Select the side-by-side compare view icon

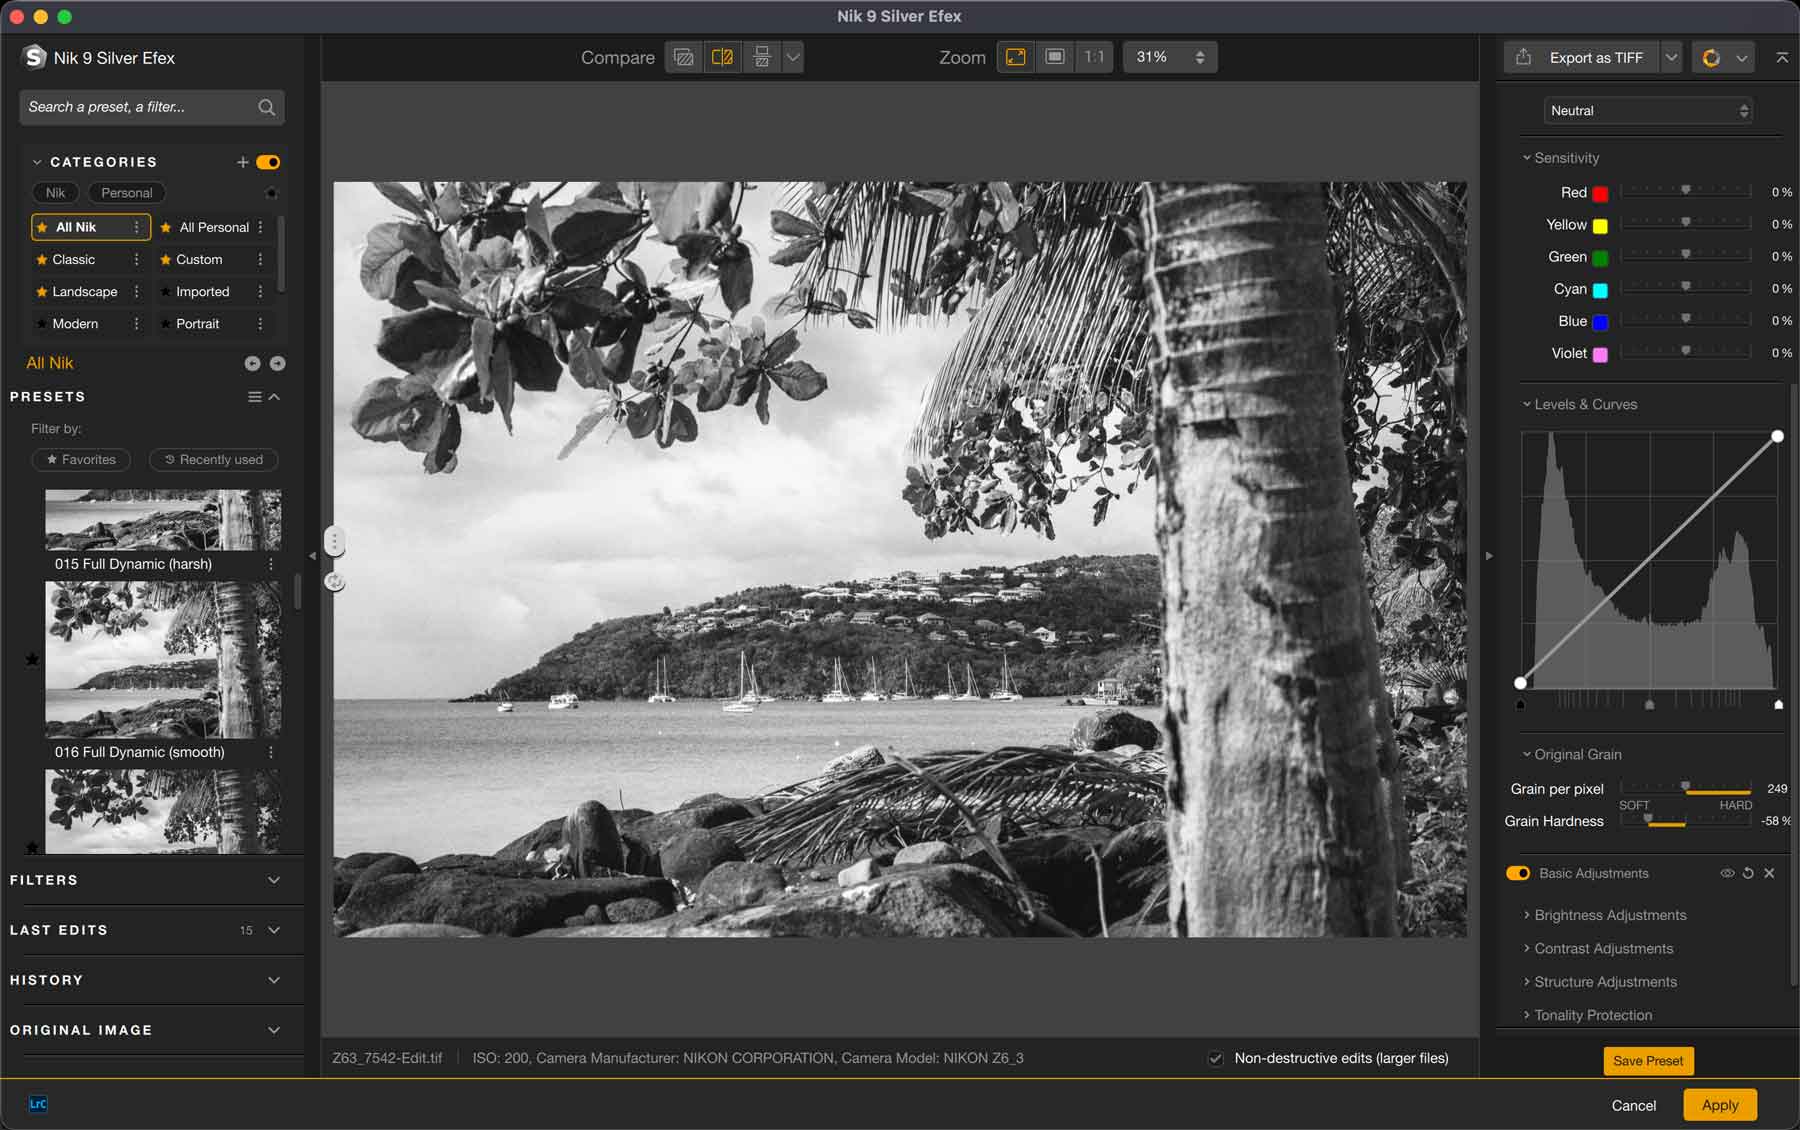point(762,57)
